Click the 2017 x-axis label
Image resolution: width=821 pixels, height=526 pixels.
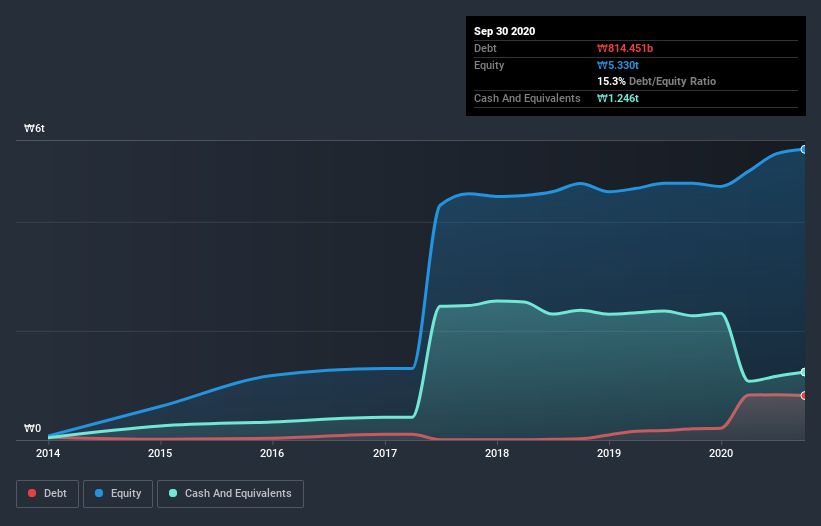385,453
